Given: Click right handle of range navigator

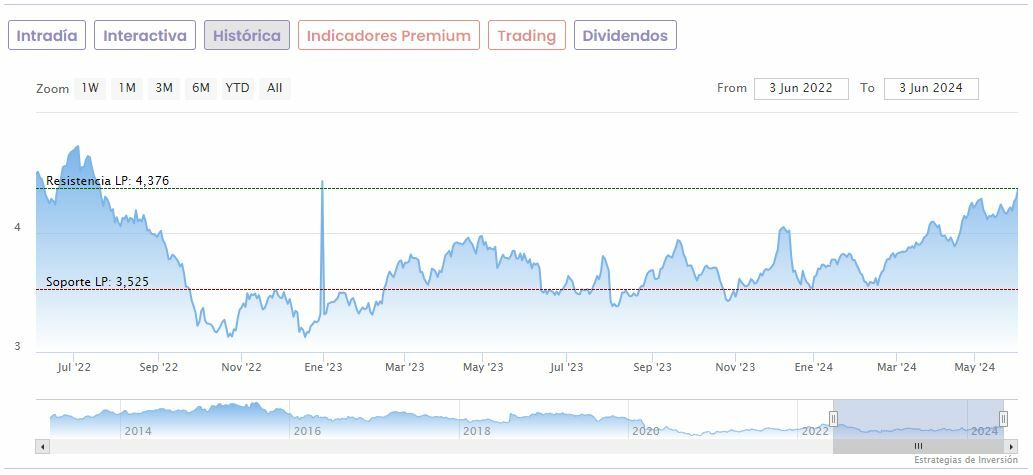Looking at the screenshot, I should click(1003, 418).
